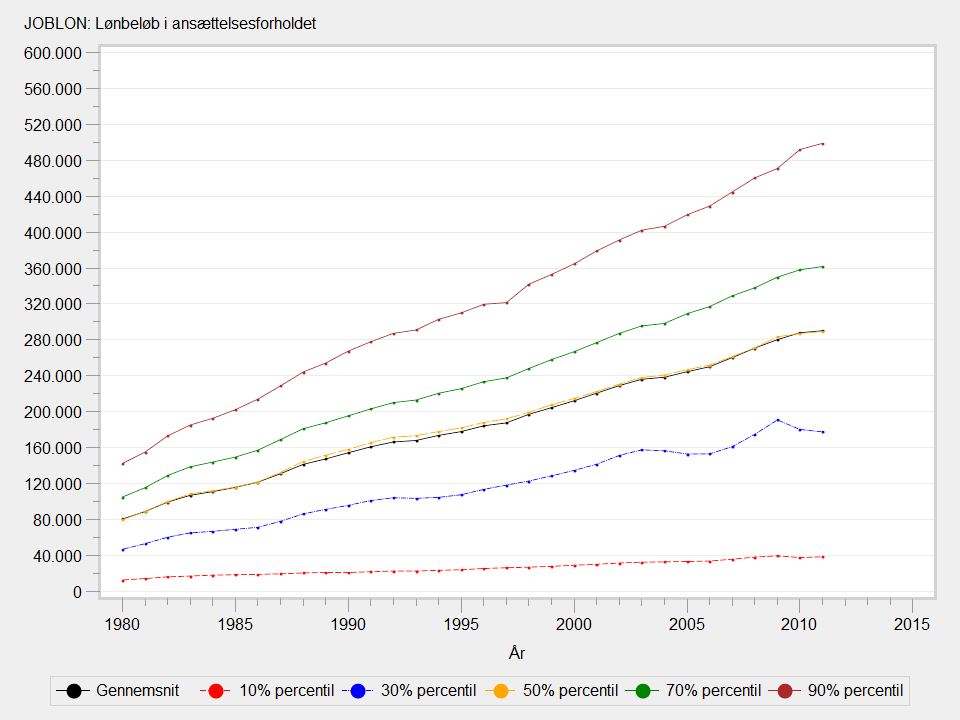Click the 2009 peak of the blue 30% line
Image resolution: width=960 pixels, height=720 pixels.
point(777,420)
